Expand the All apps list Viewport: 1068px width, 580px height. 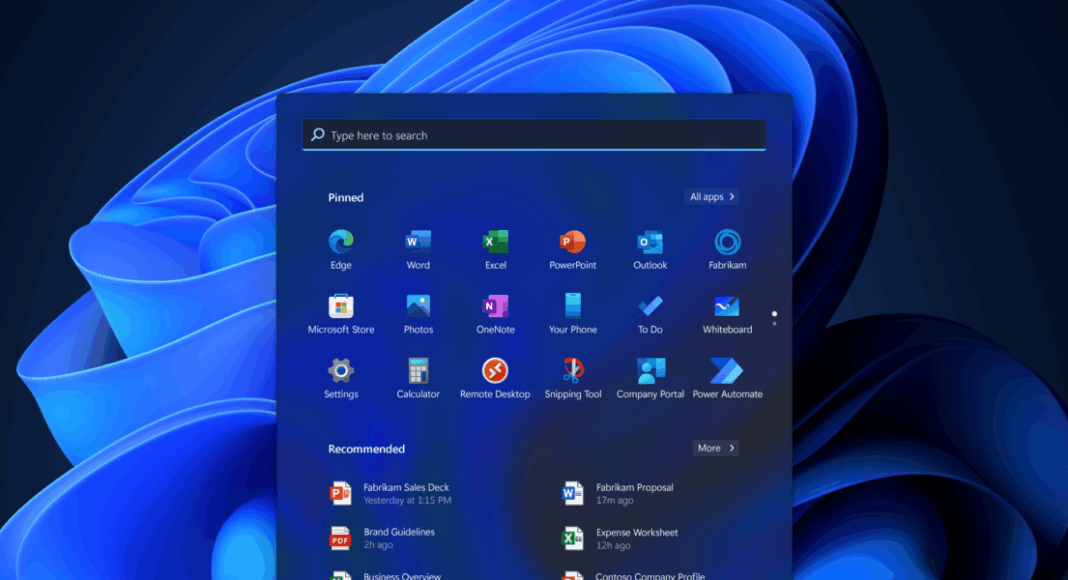tap(711, 197)
